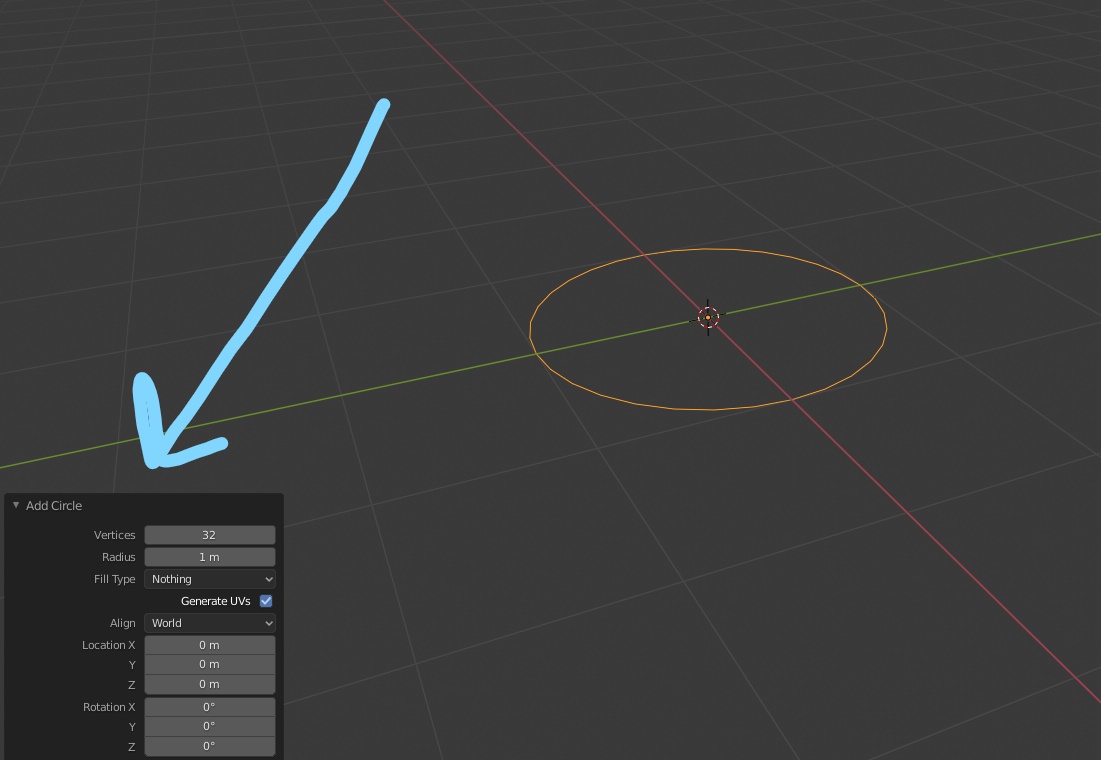
Task: Click the Location Z field
Action: (209, 684)
